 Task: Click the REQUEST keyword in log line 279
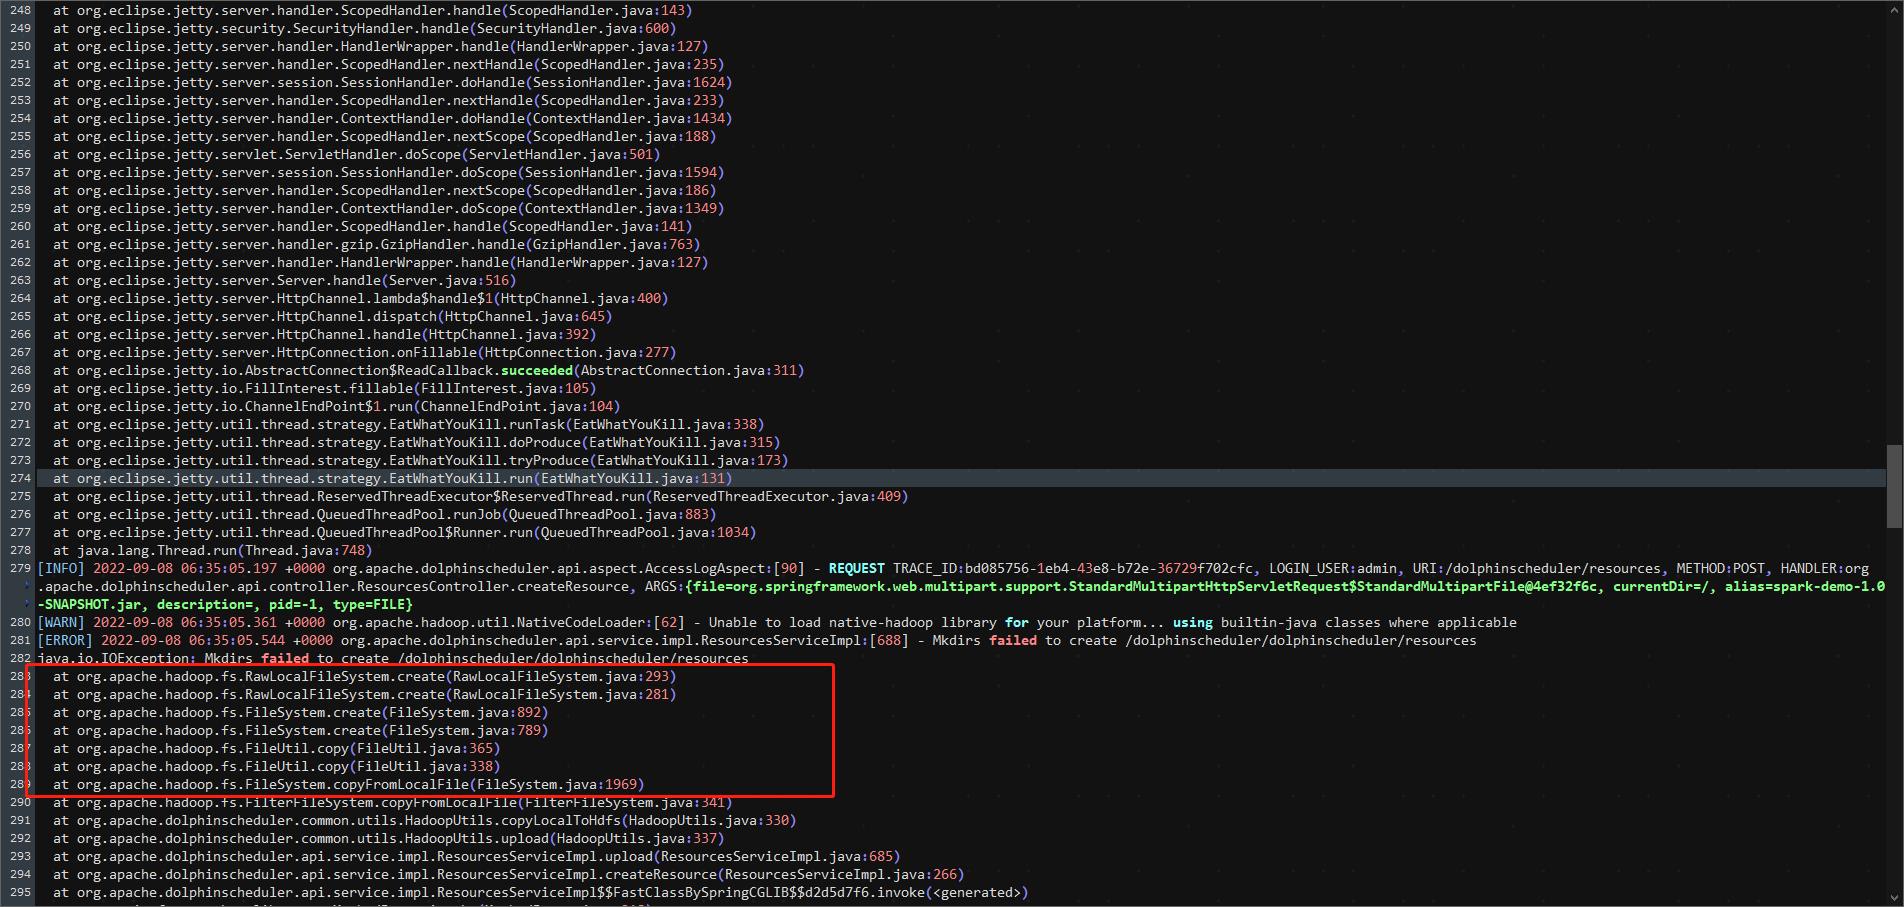pyautogui.click(x=856, y=568)
